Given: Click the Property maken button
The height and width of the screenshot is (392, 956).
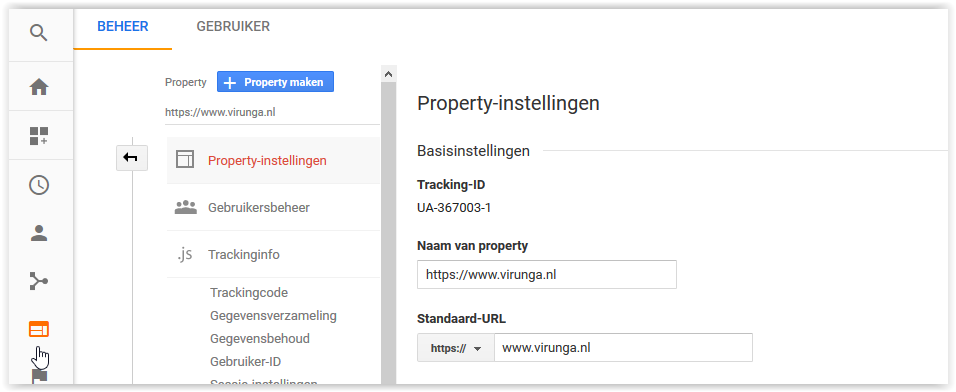Looking at the screenshot, I should point(276,82).
